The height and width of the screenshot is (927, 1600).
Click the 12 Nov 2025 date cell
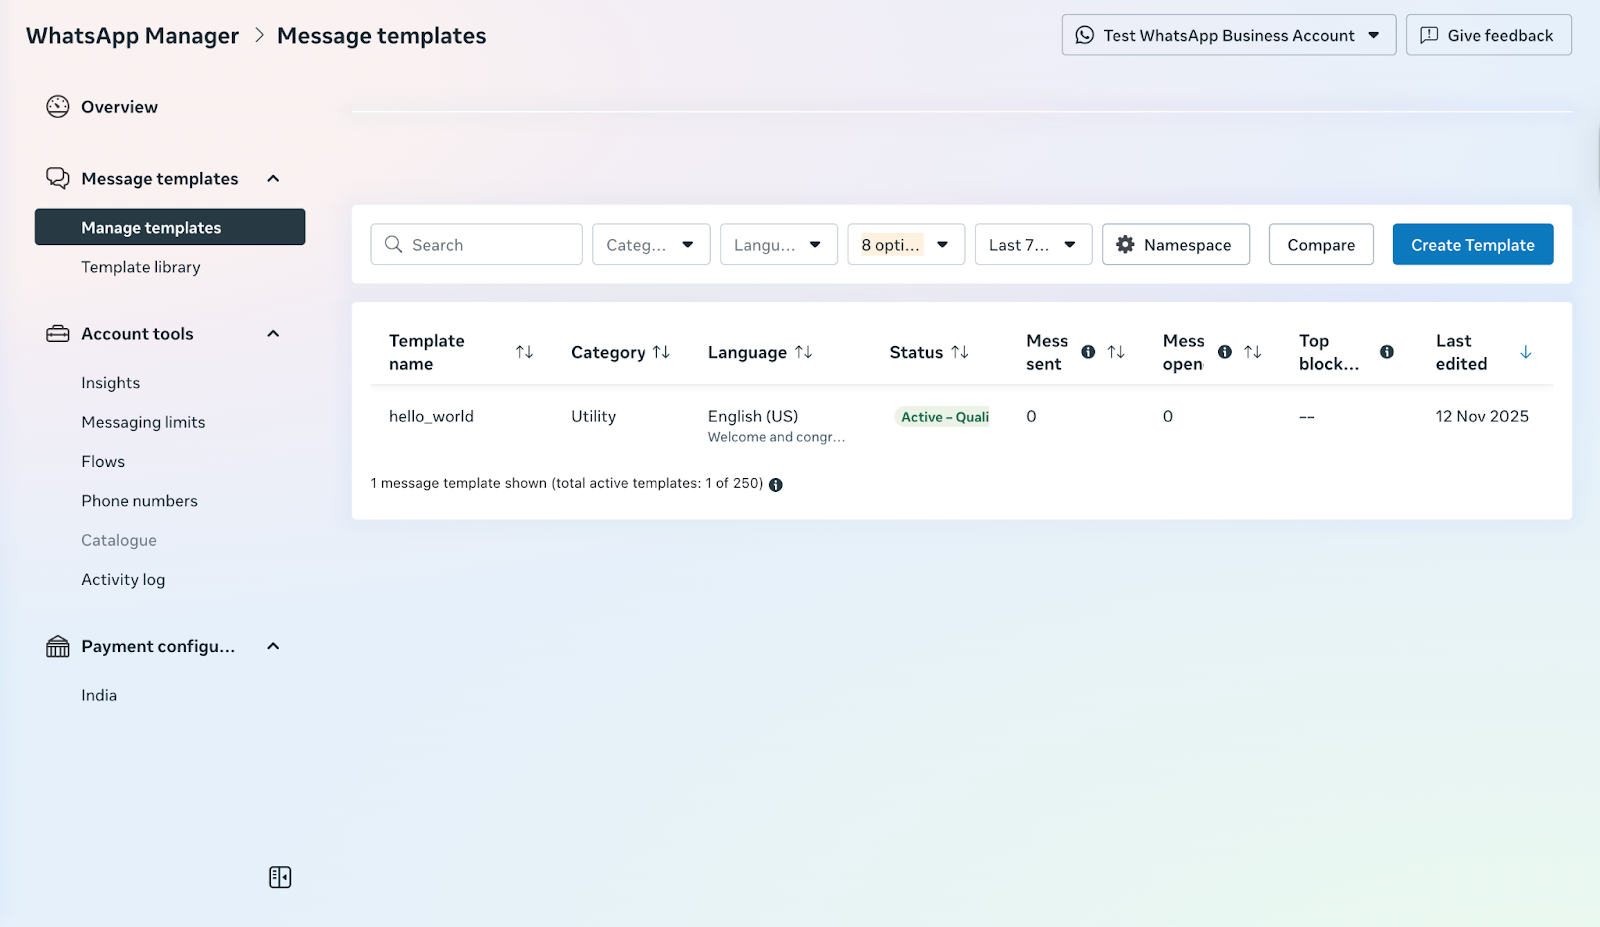point(1482,416)
